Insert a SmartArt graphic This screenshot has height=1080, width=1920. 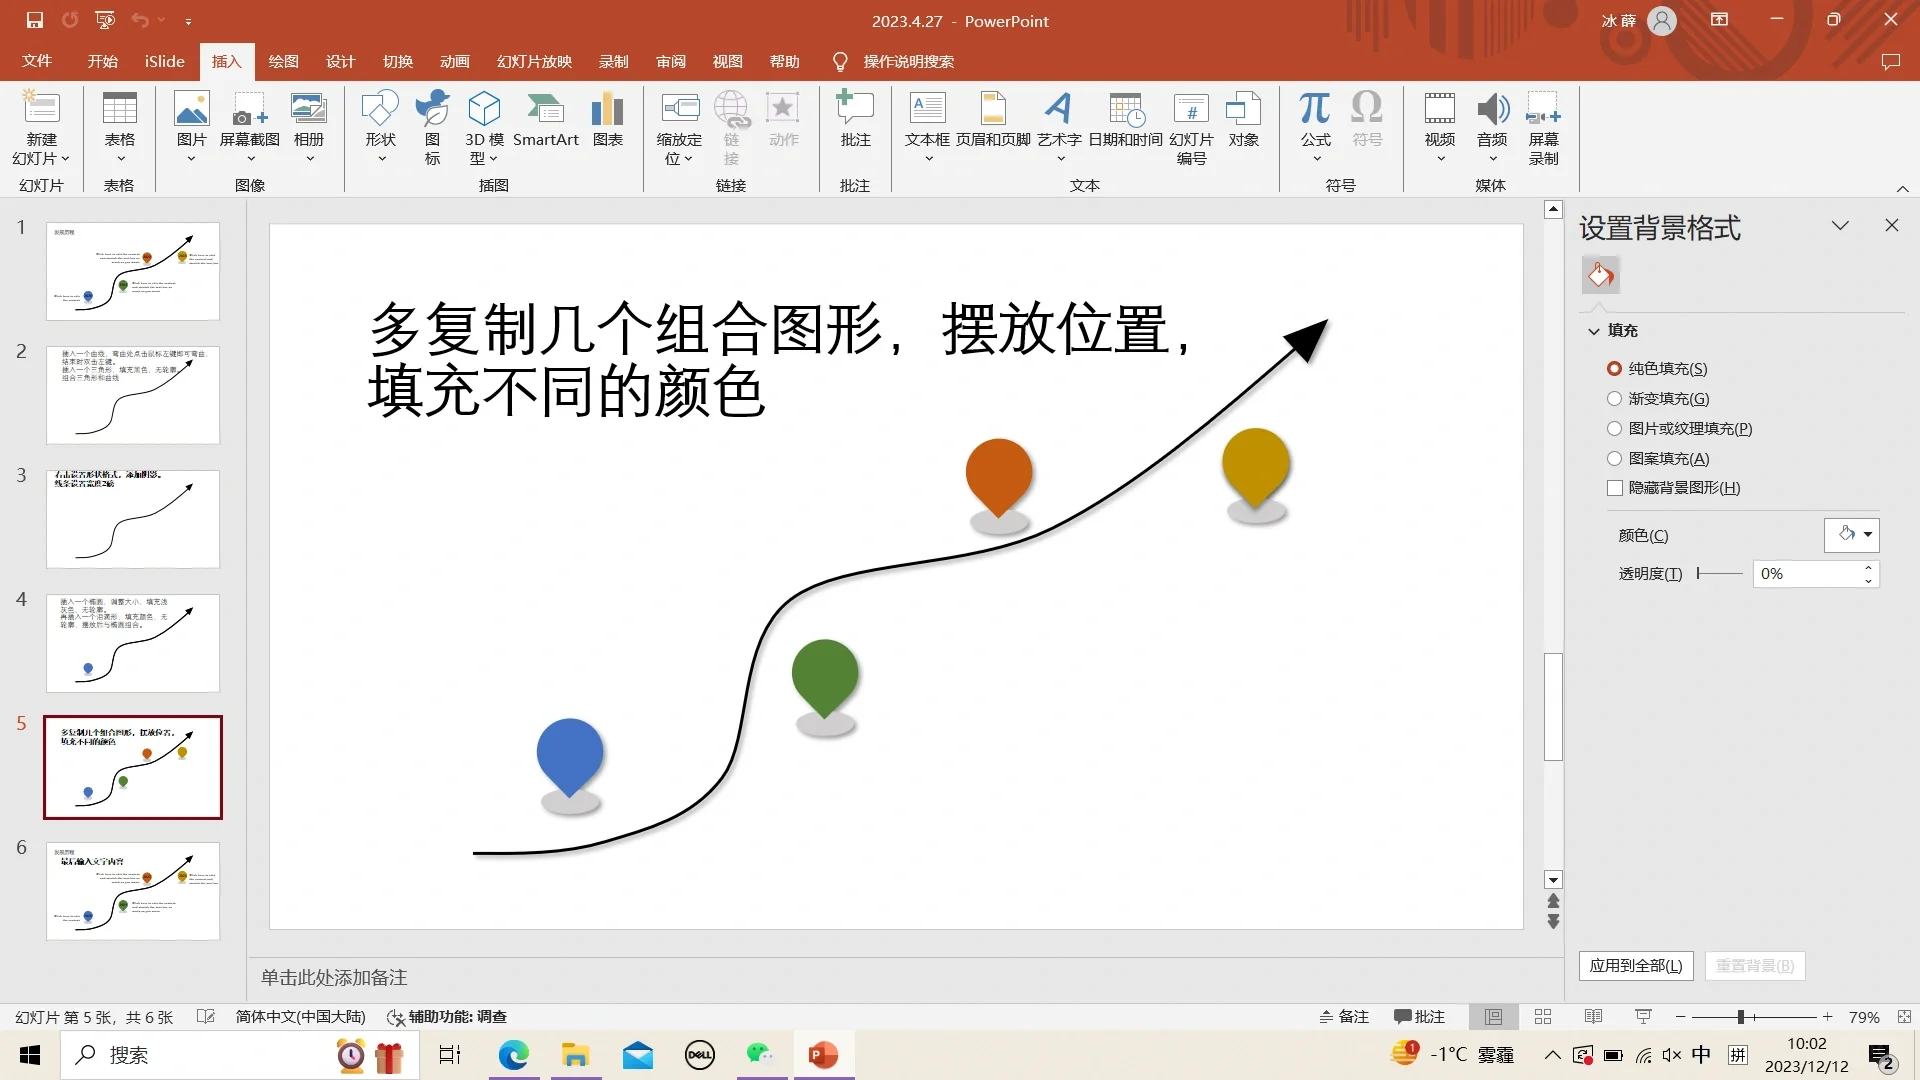point(546,115)
